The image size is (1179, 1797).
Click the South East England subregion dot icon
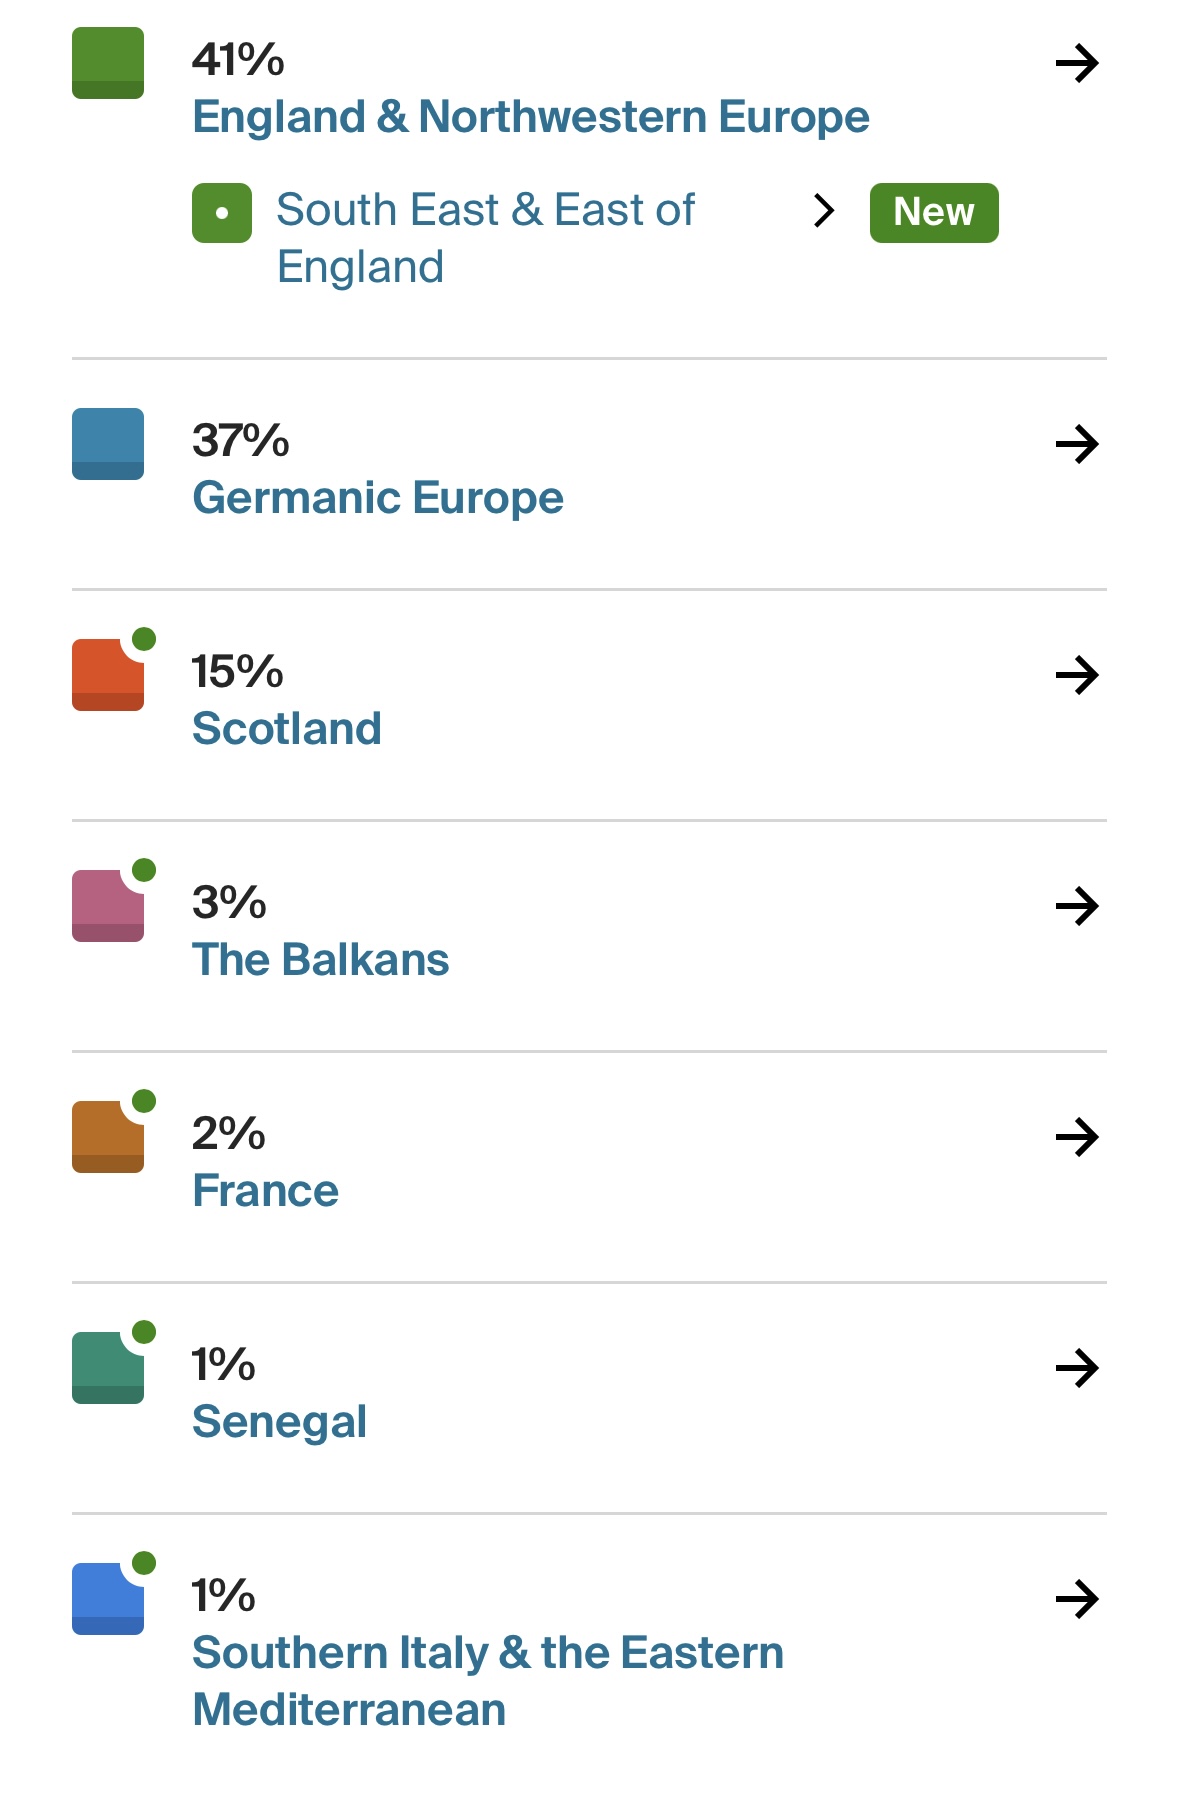222,213
